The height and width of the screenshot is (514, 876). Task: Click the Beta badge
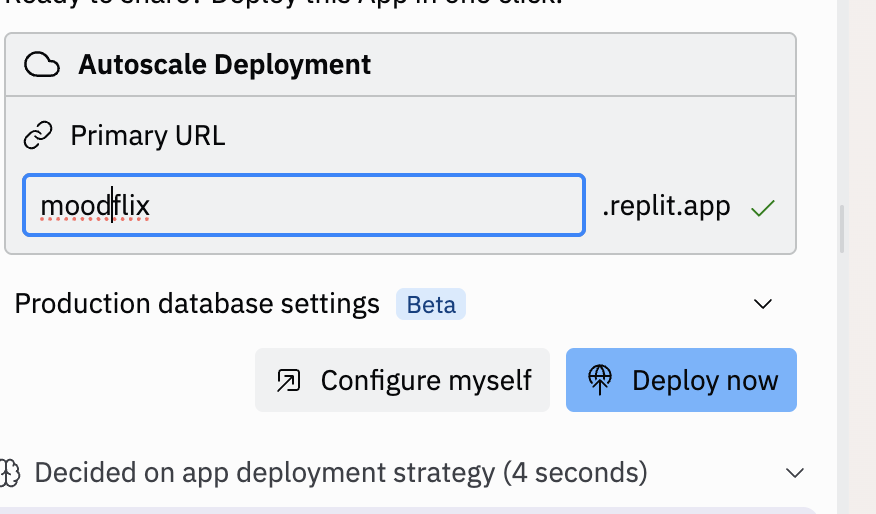(431, 304)
